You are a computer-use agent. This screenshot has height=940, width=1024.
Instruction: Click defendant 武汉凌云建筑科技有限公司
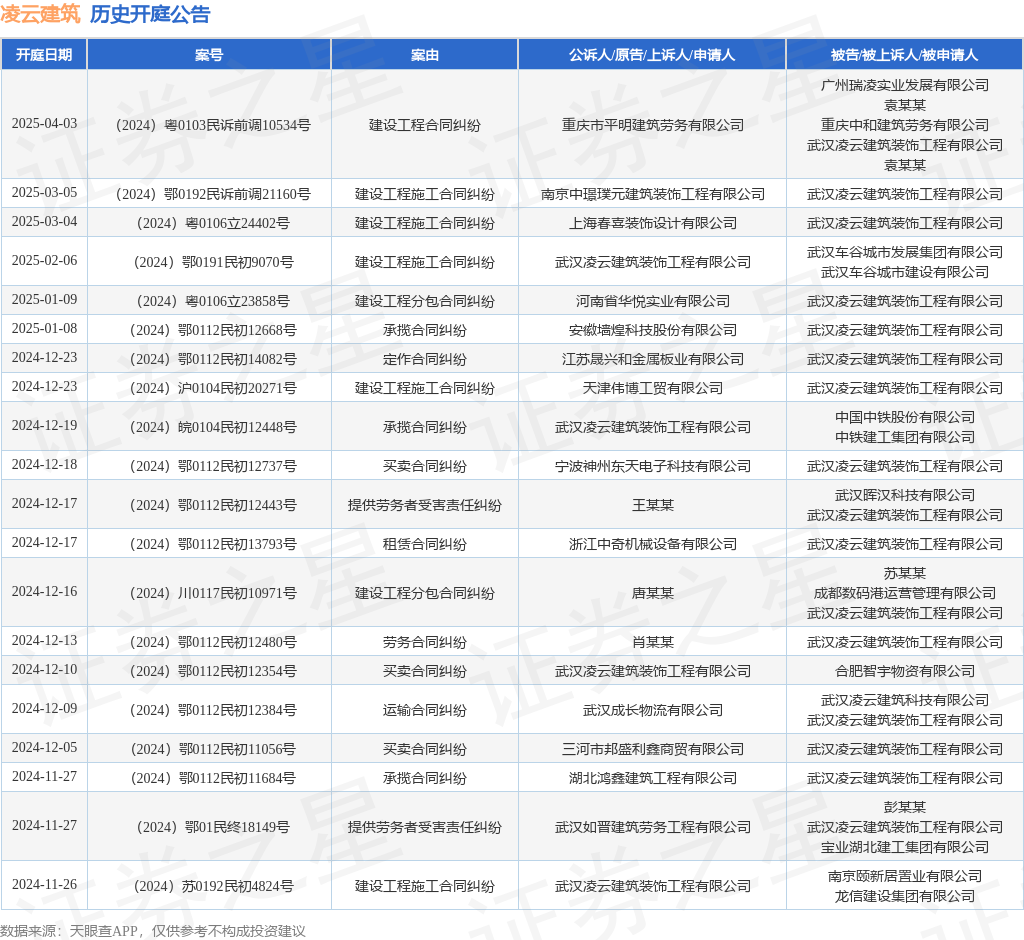point(904,700)
